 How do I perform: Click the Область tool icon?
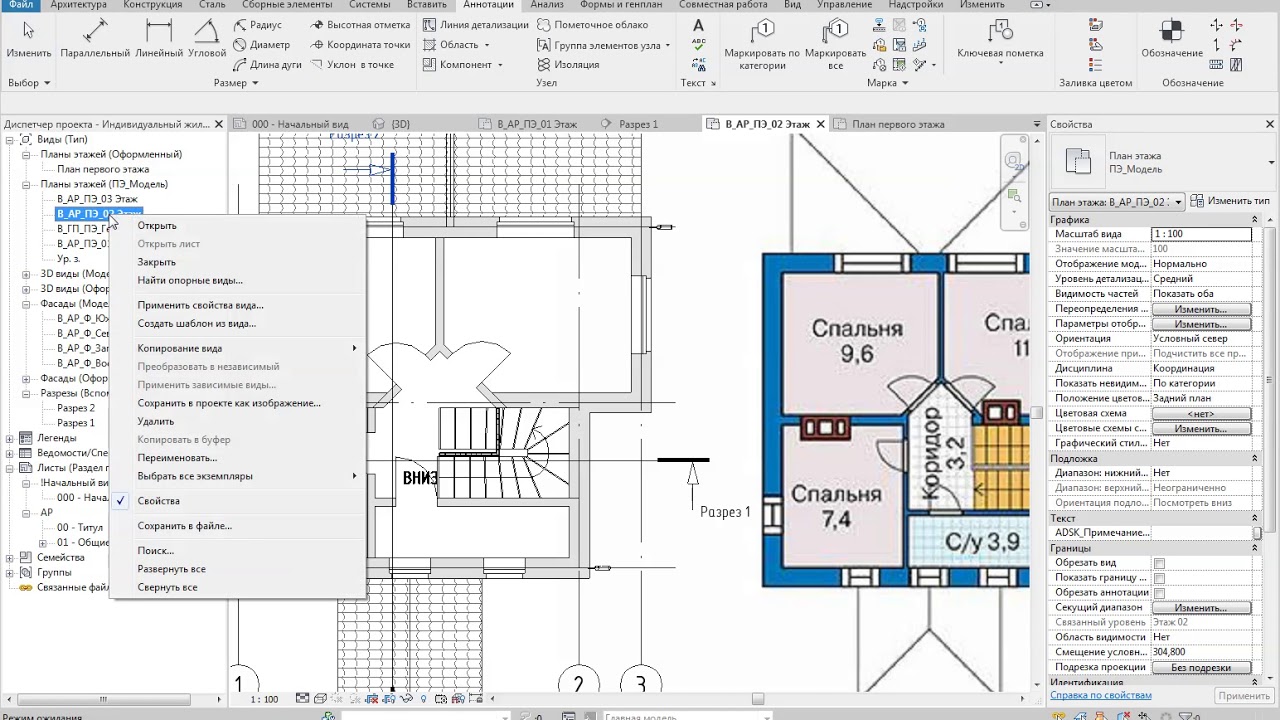coord(429,45)
